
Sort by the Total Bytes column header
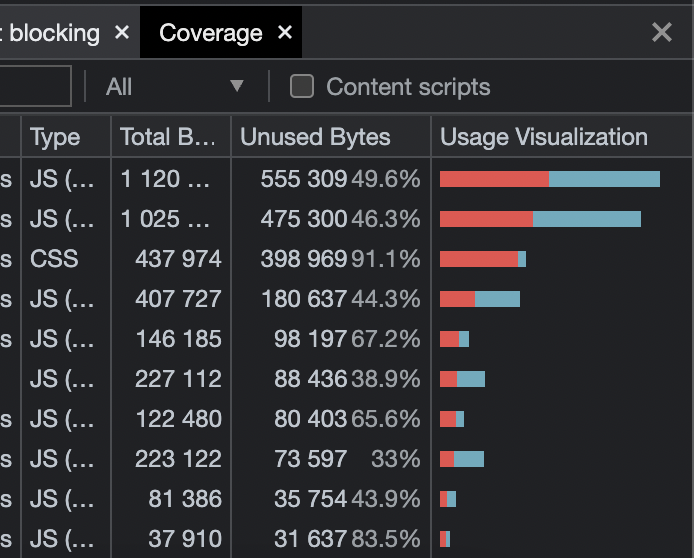(171, 137)
